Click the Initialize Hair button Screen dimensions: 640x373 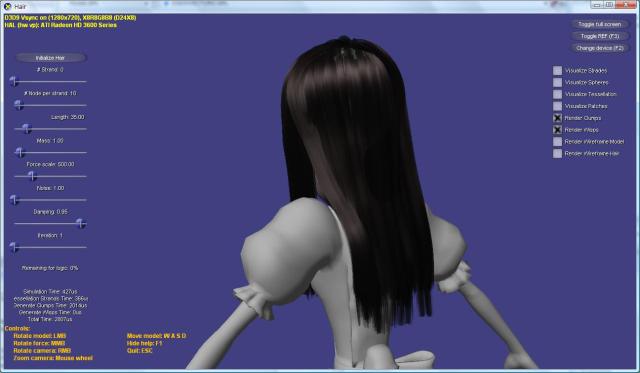click(51, 58)
